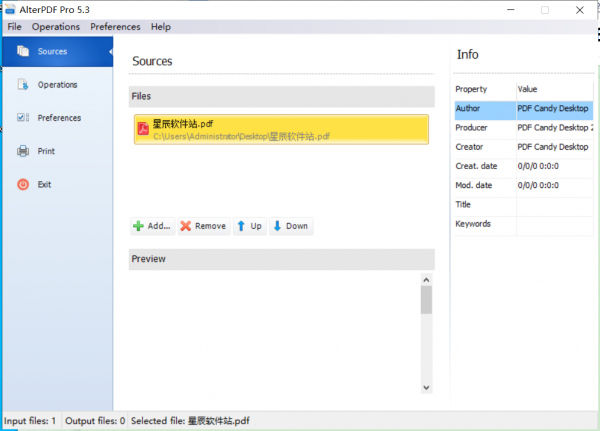Viewport: 600px width, 431px height.
Task: Select the Print sidebar label
Action: 46,151
